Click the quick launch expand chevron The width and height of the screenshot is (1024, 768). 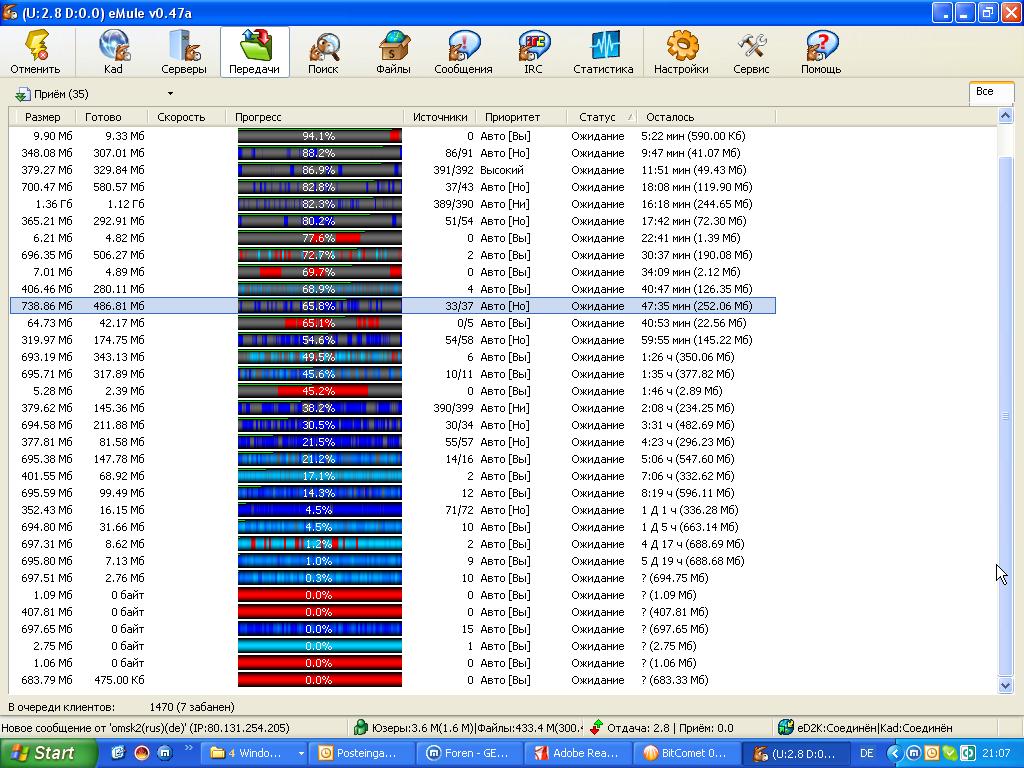[x=189, y=748]
